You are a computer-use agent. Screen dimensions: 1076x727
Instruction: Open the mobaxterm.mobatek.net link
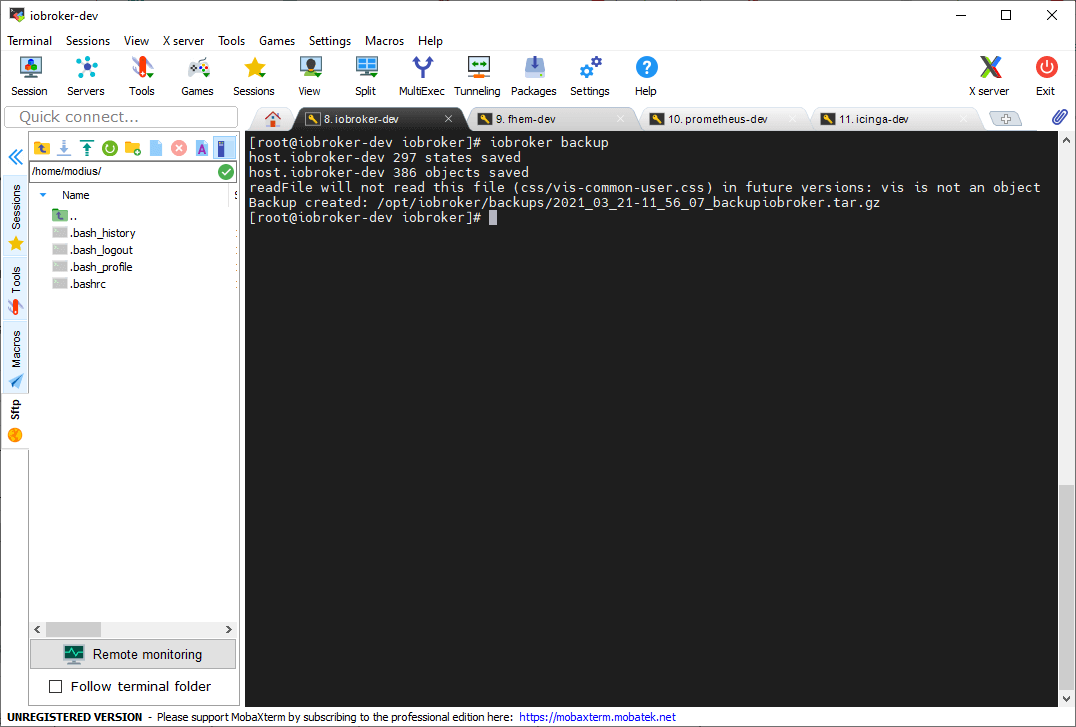(x=597, y=717)
